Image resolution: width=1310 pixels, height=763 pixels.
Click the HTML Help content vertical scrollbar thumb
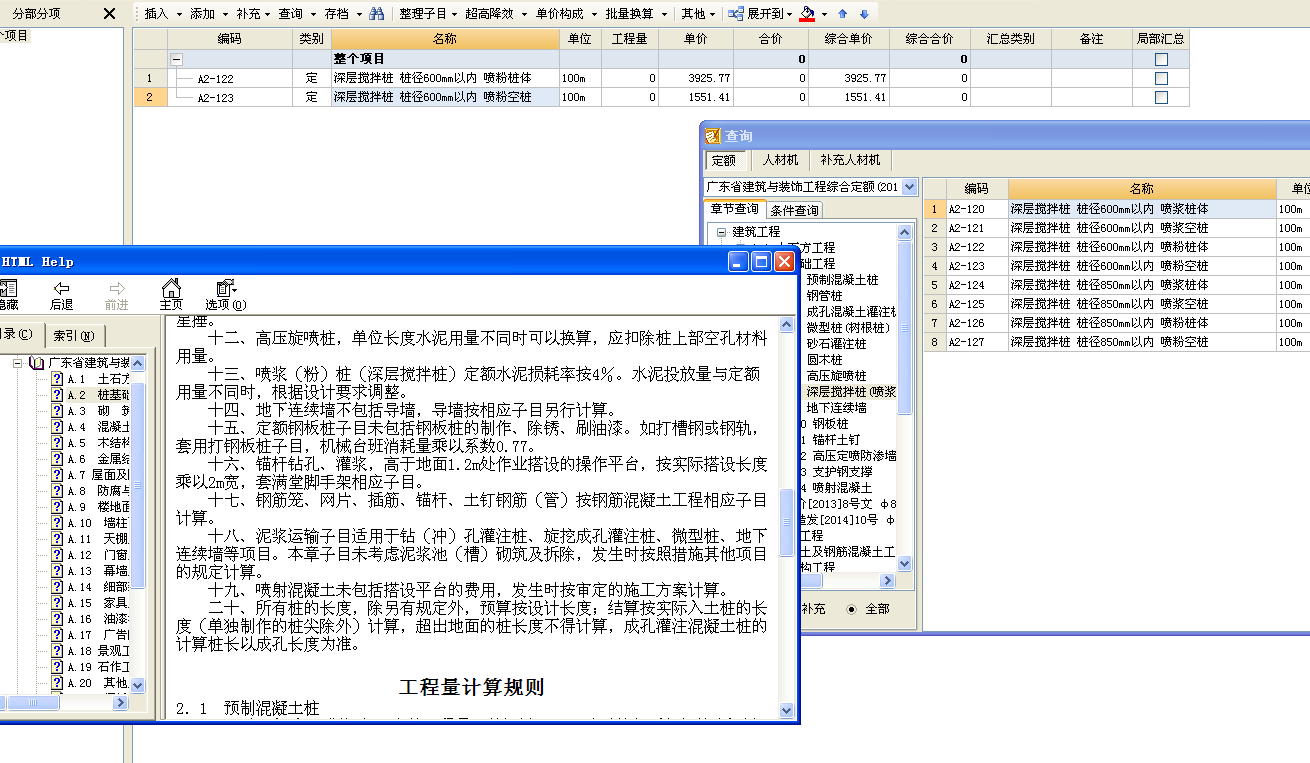coord(787,524)
